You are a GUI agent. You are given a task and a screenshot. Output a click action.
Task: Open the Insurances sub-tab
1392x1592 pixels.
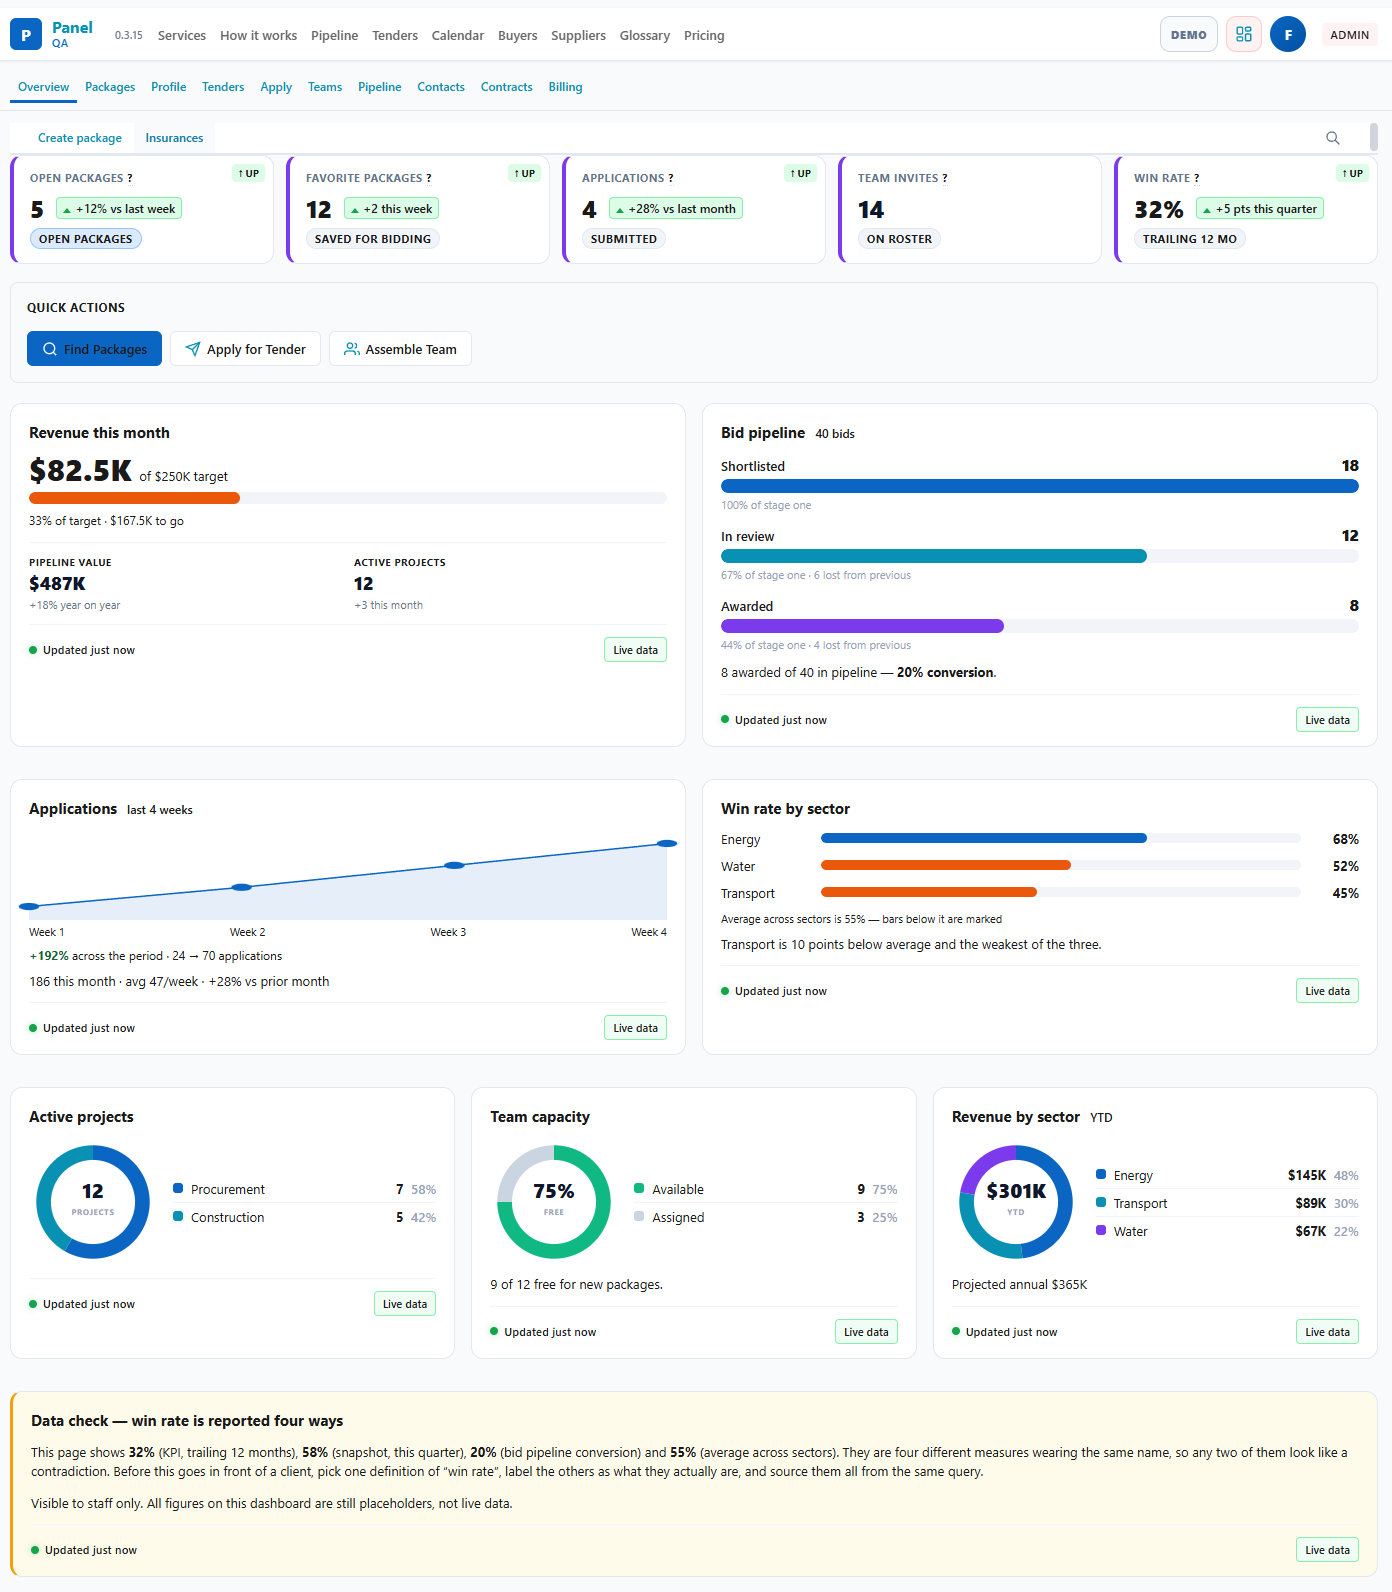174,138
